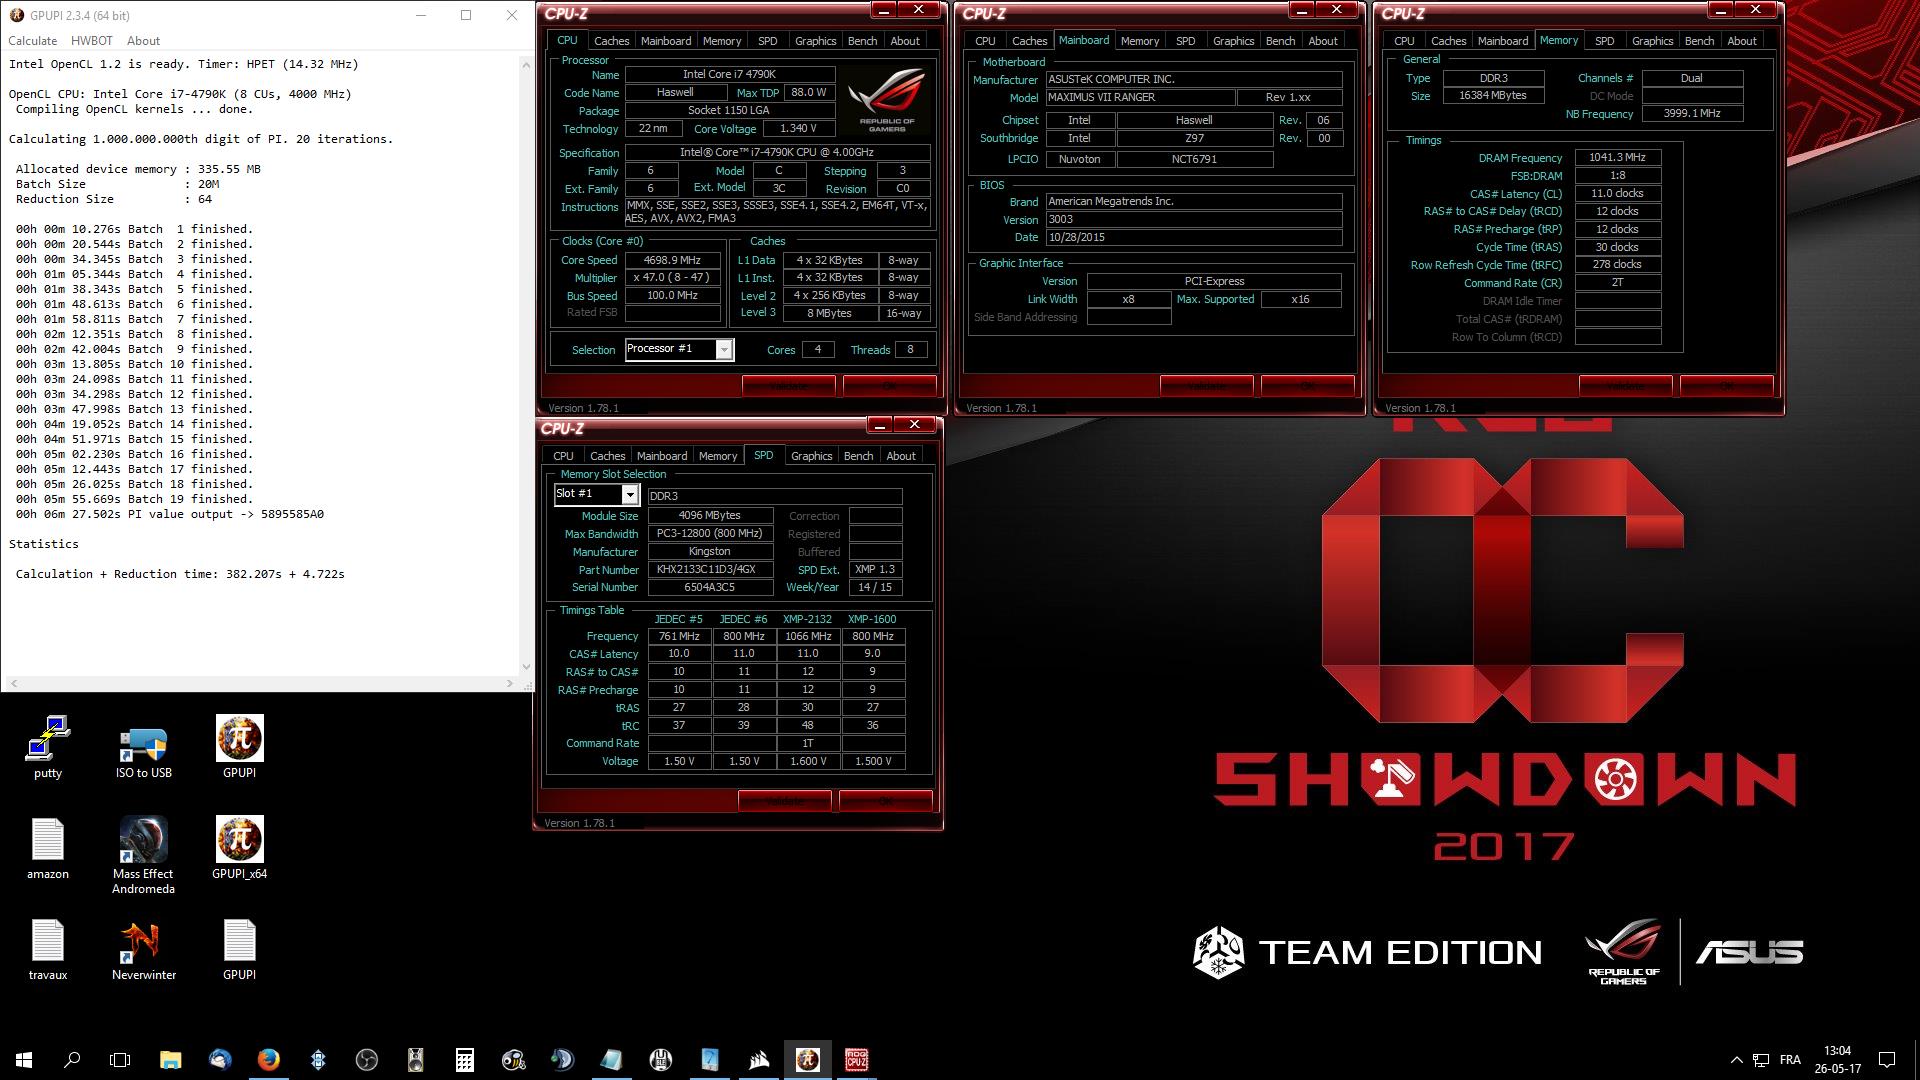The width and height of the screenshot is (1920, 1080).
Task: Click the Intel Core i7 4790K name field
Action: click(x=730, y=74)
